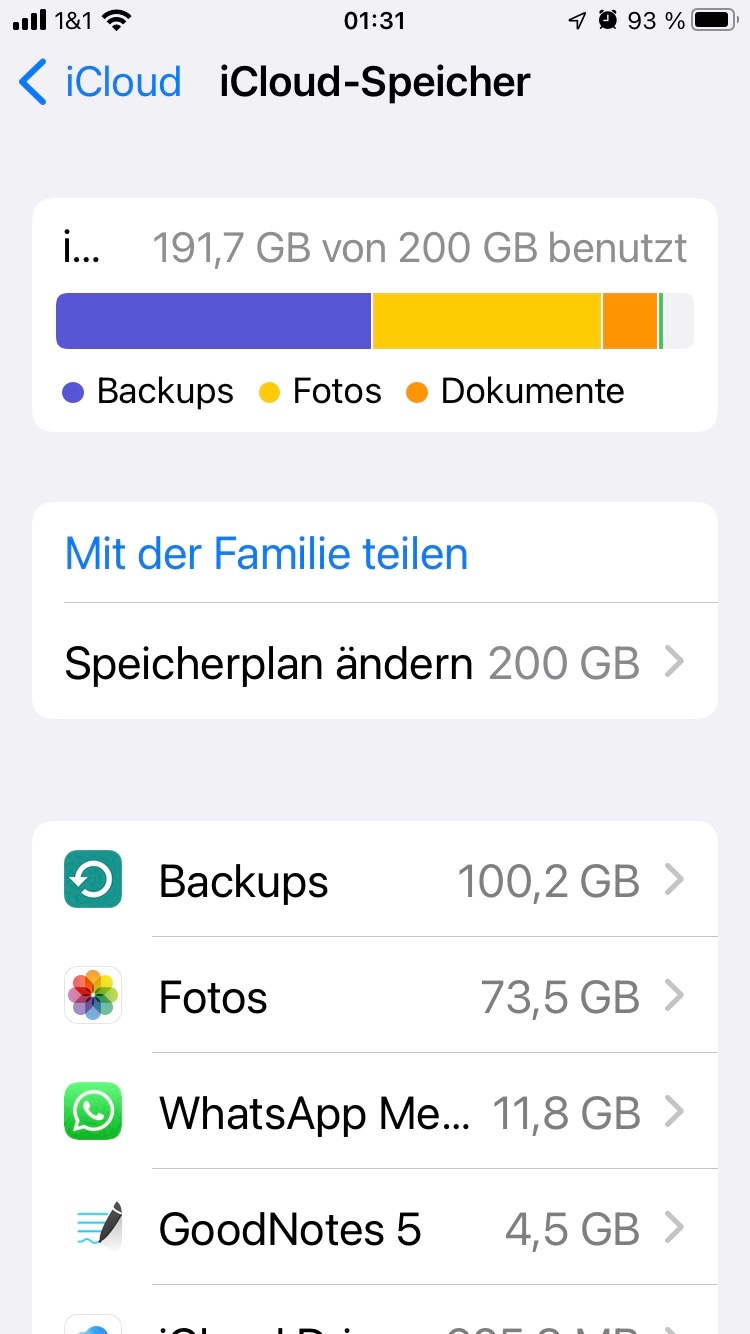Tap the alarm clock status icon
The height and width of the screenshot is (1334, 750).
coord(607,20)
